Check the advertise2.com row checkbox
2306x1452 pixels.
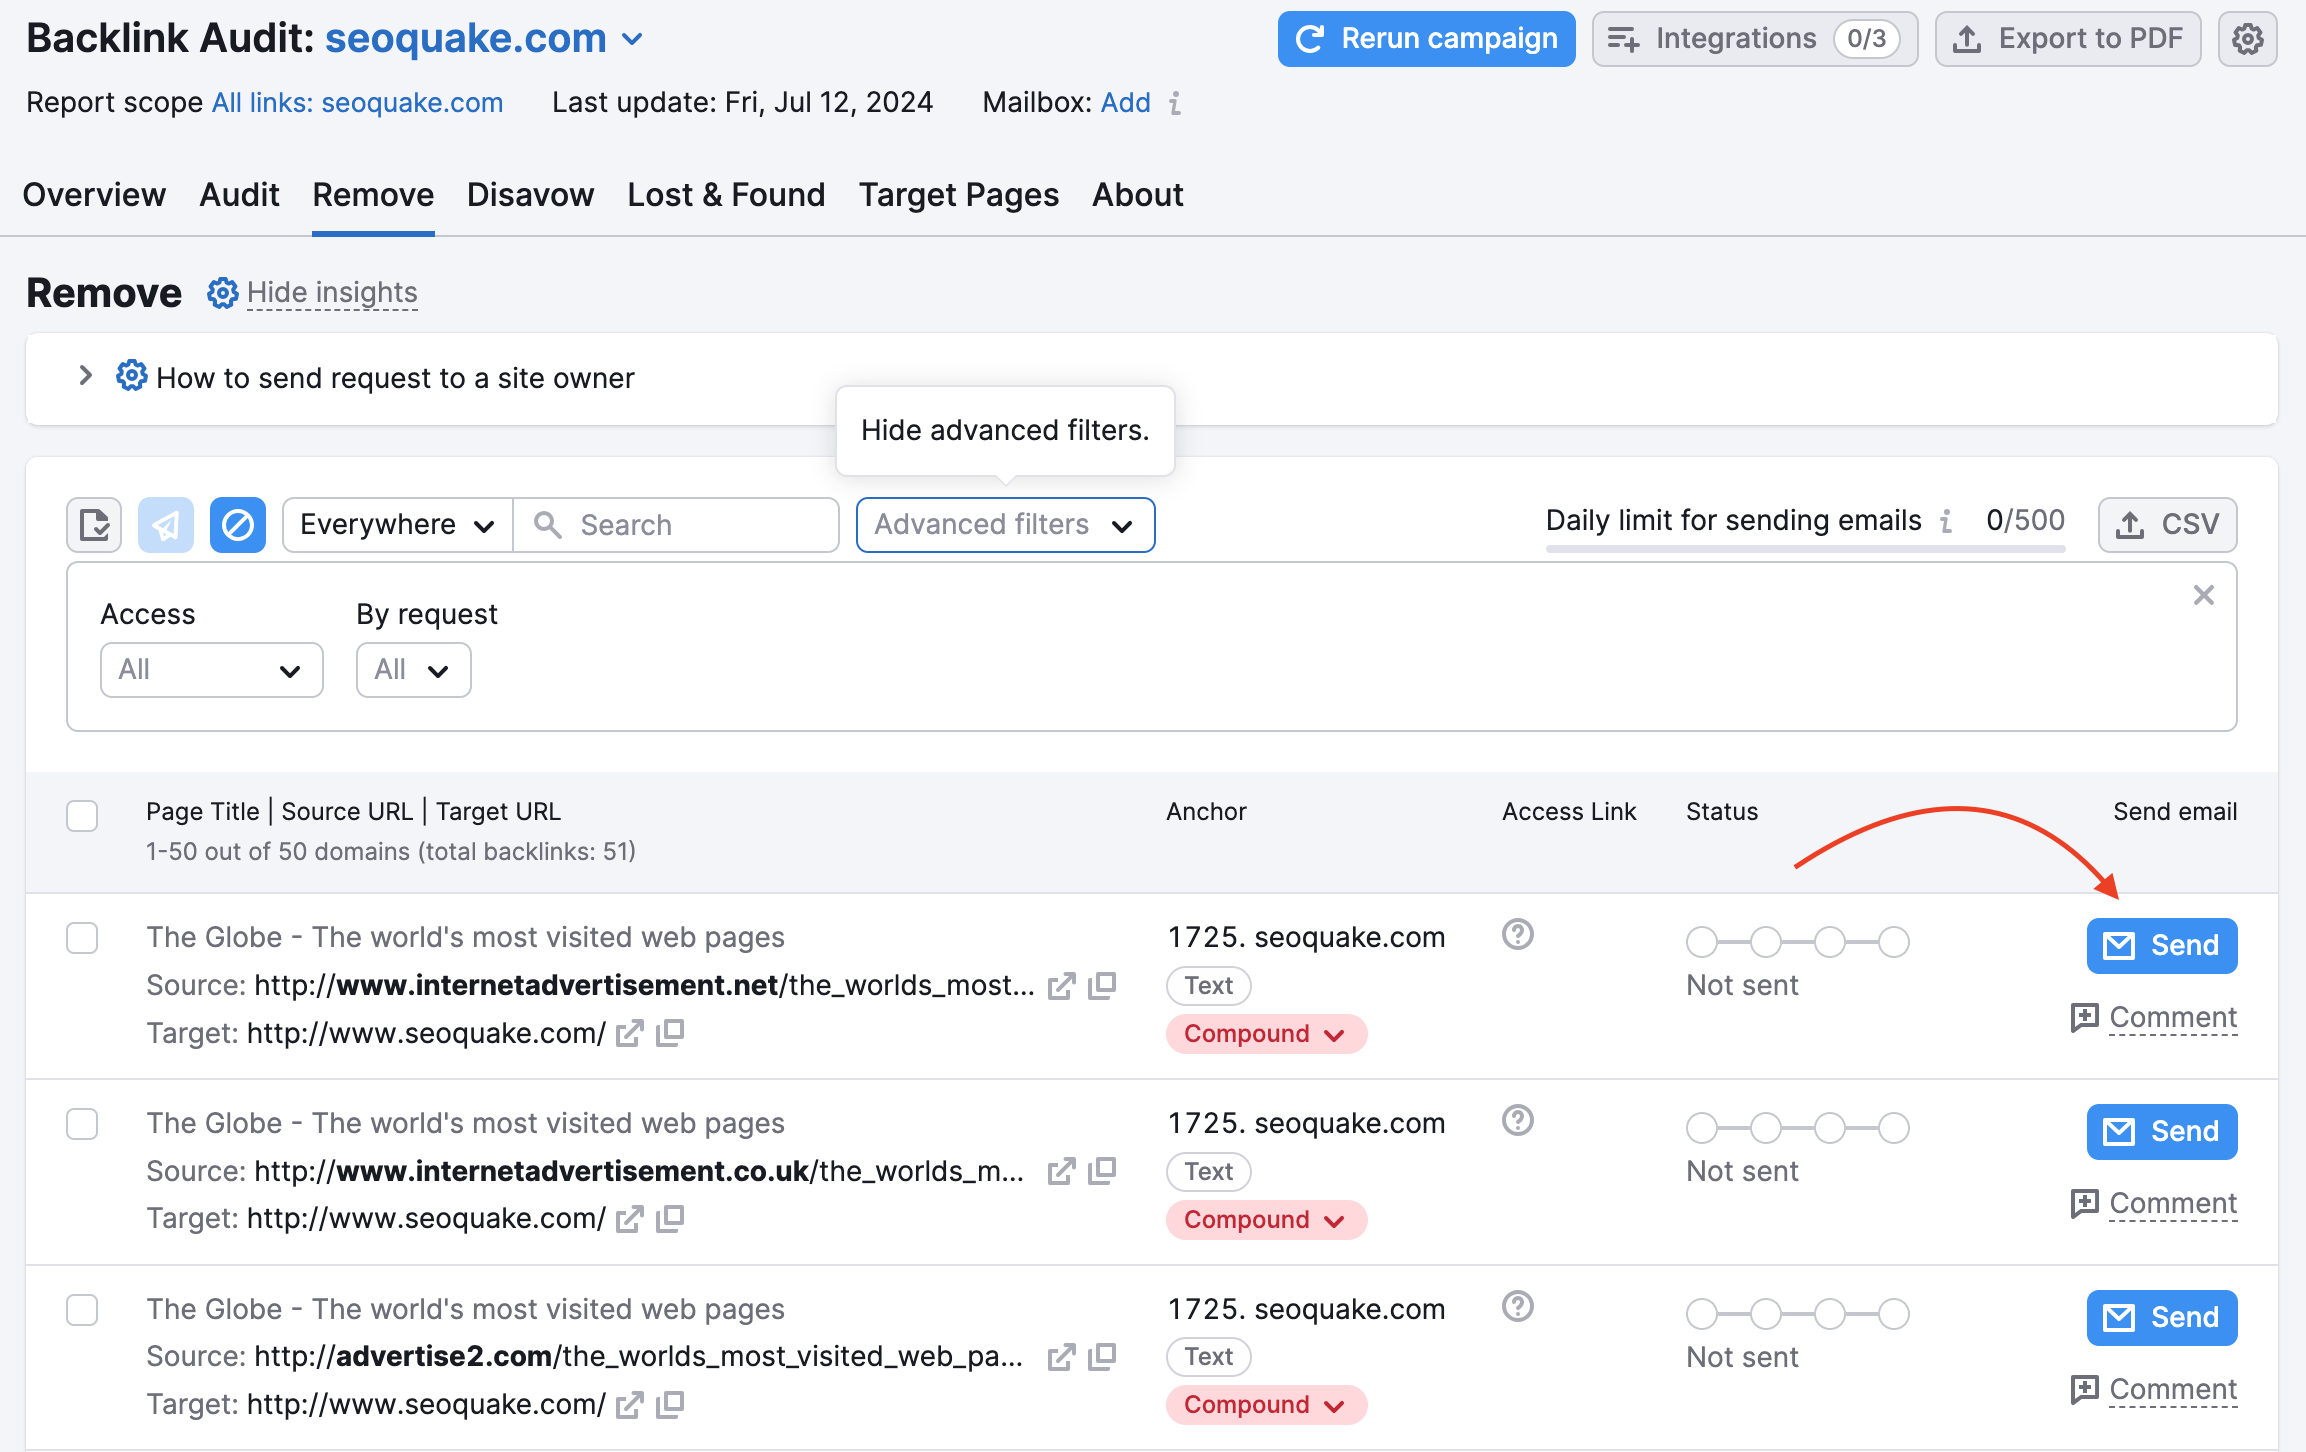(x=82, y=1310)
